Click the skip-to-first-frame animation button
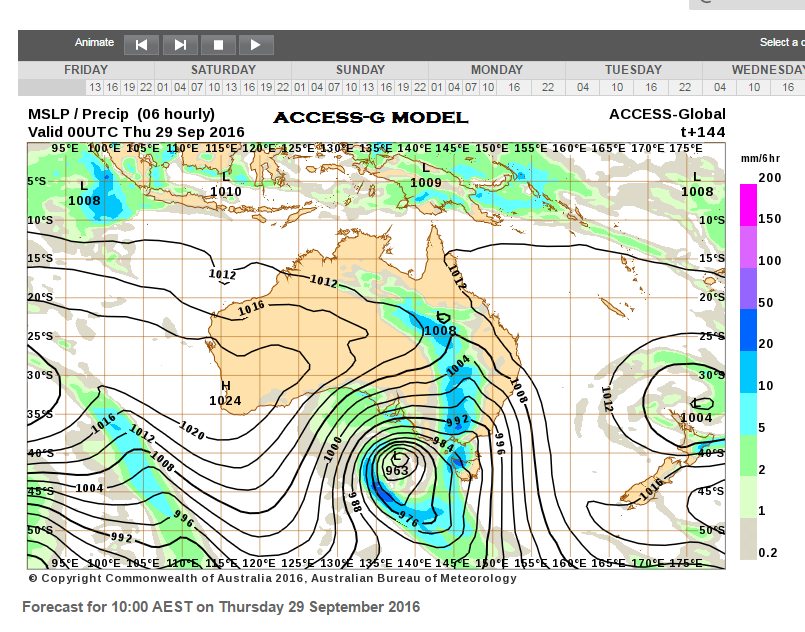 click(141, 45)
